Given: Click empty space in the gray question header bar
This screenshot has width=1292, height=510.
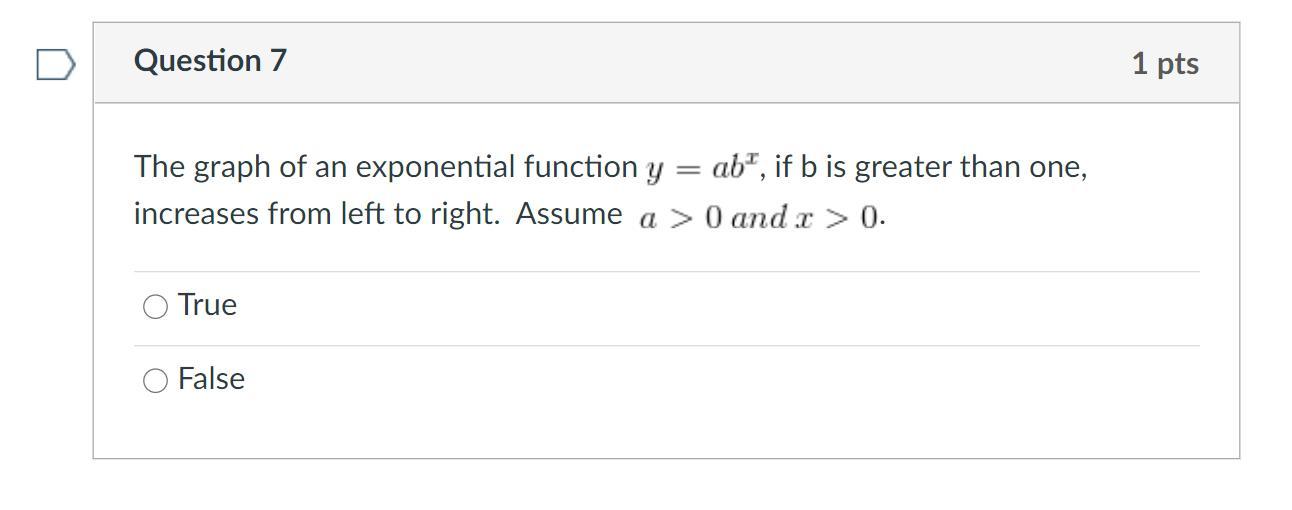Looking at the screenshot, I should (700, 62).
